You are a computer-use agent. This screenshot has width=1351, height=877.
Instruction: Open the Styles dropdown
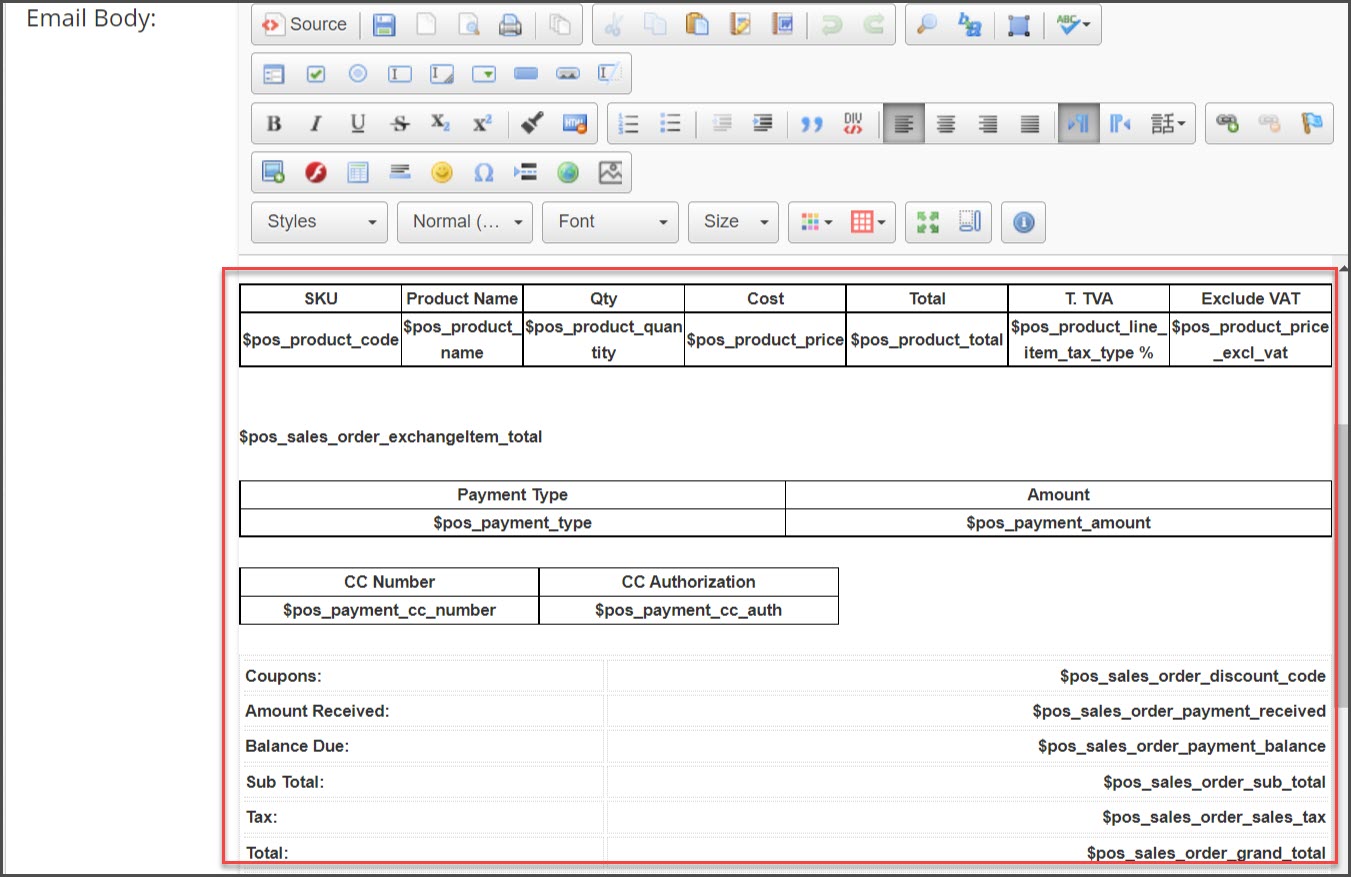tap(320, 222)
